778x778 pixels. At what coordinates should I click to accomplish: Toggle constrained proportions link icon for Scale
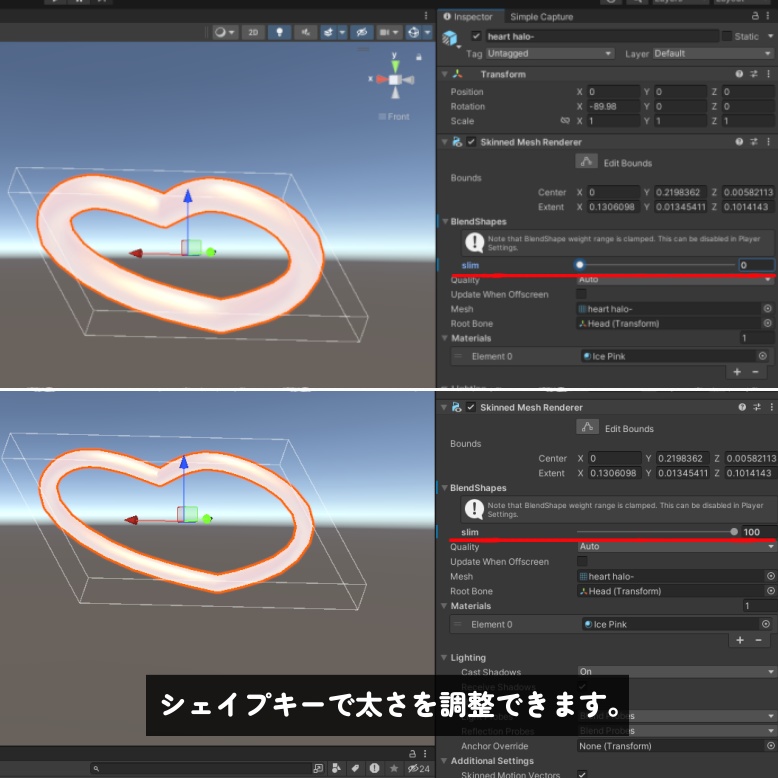[565, 121]
